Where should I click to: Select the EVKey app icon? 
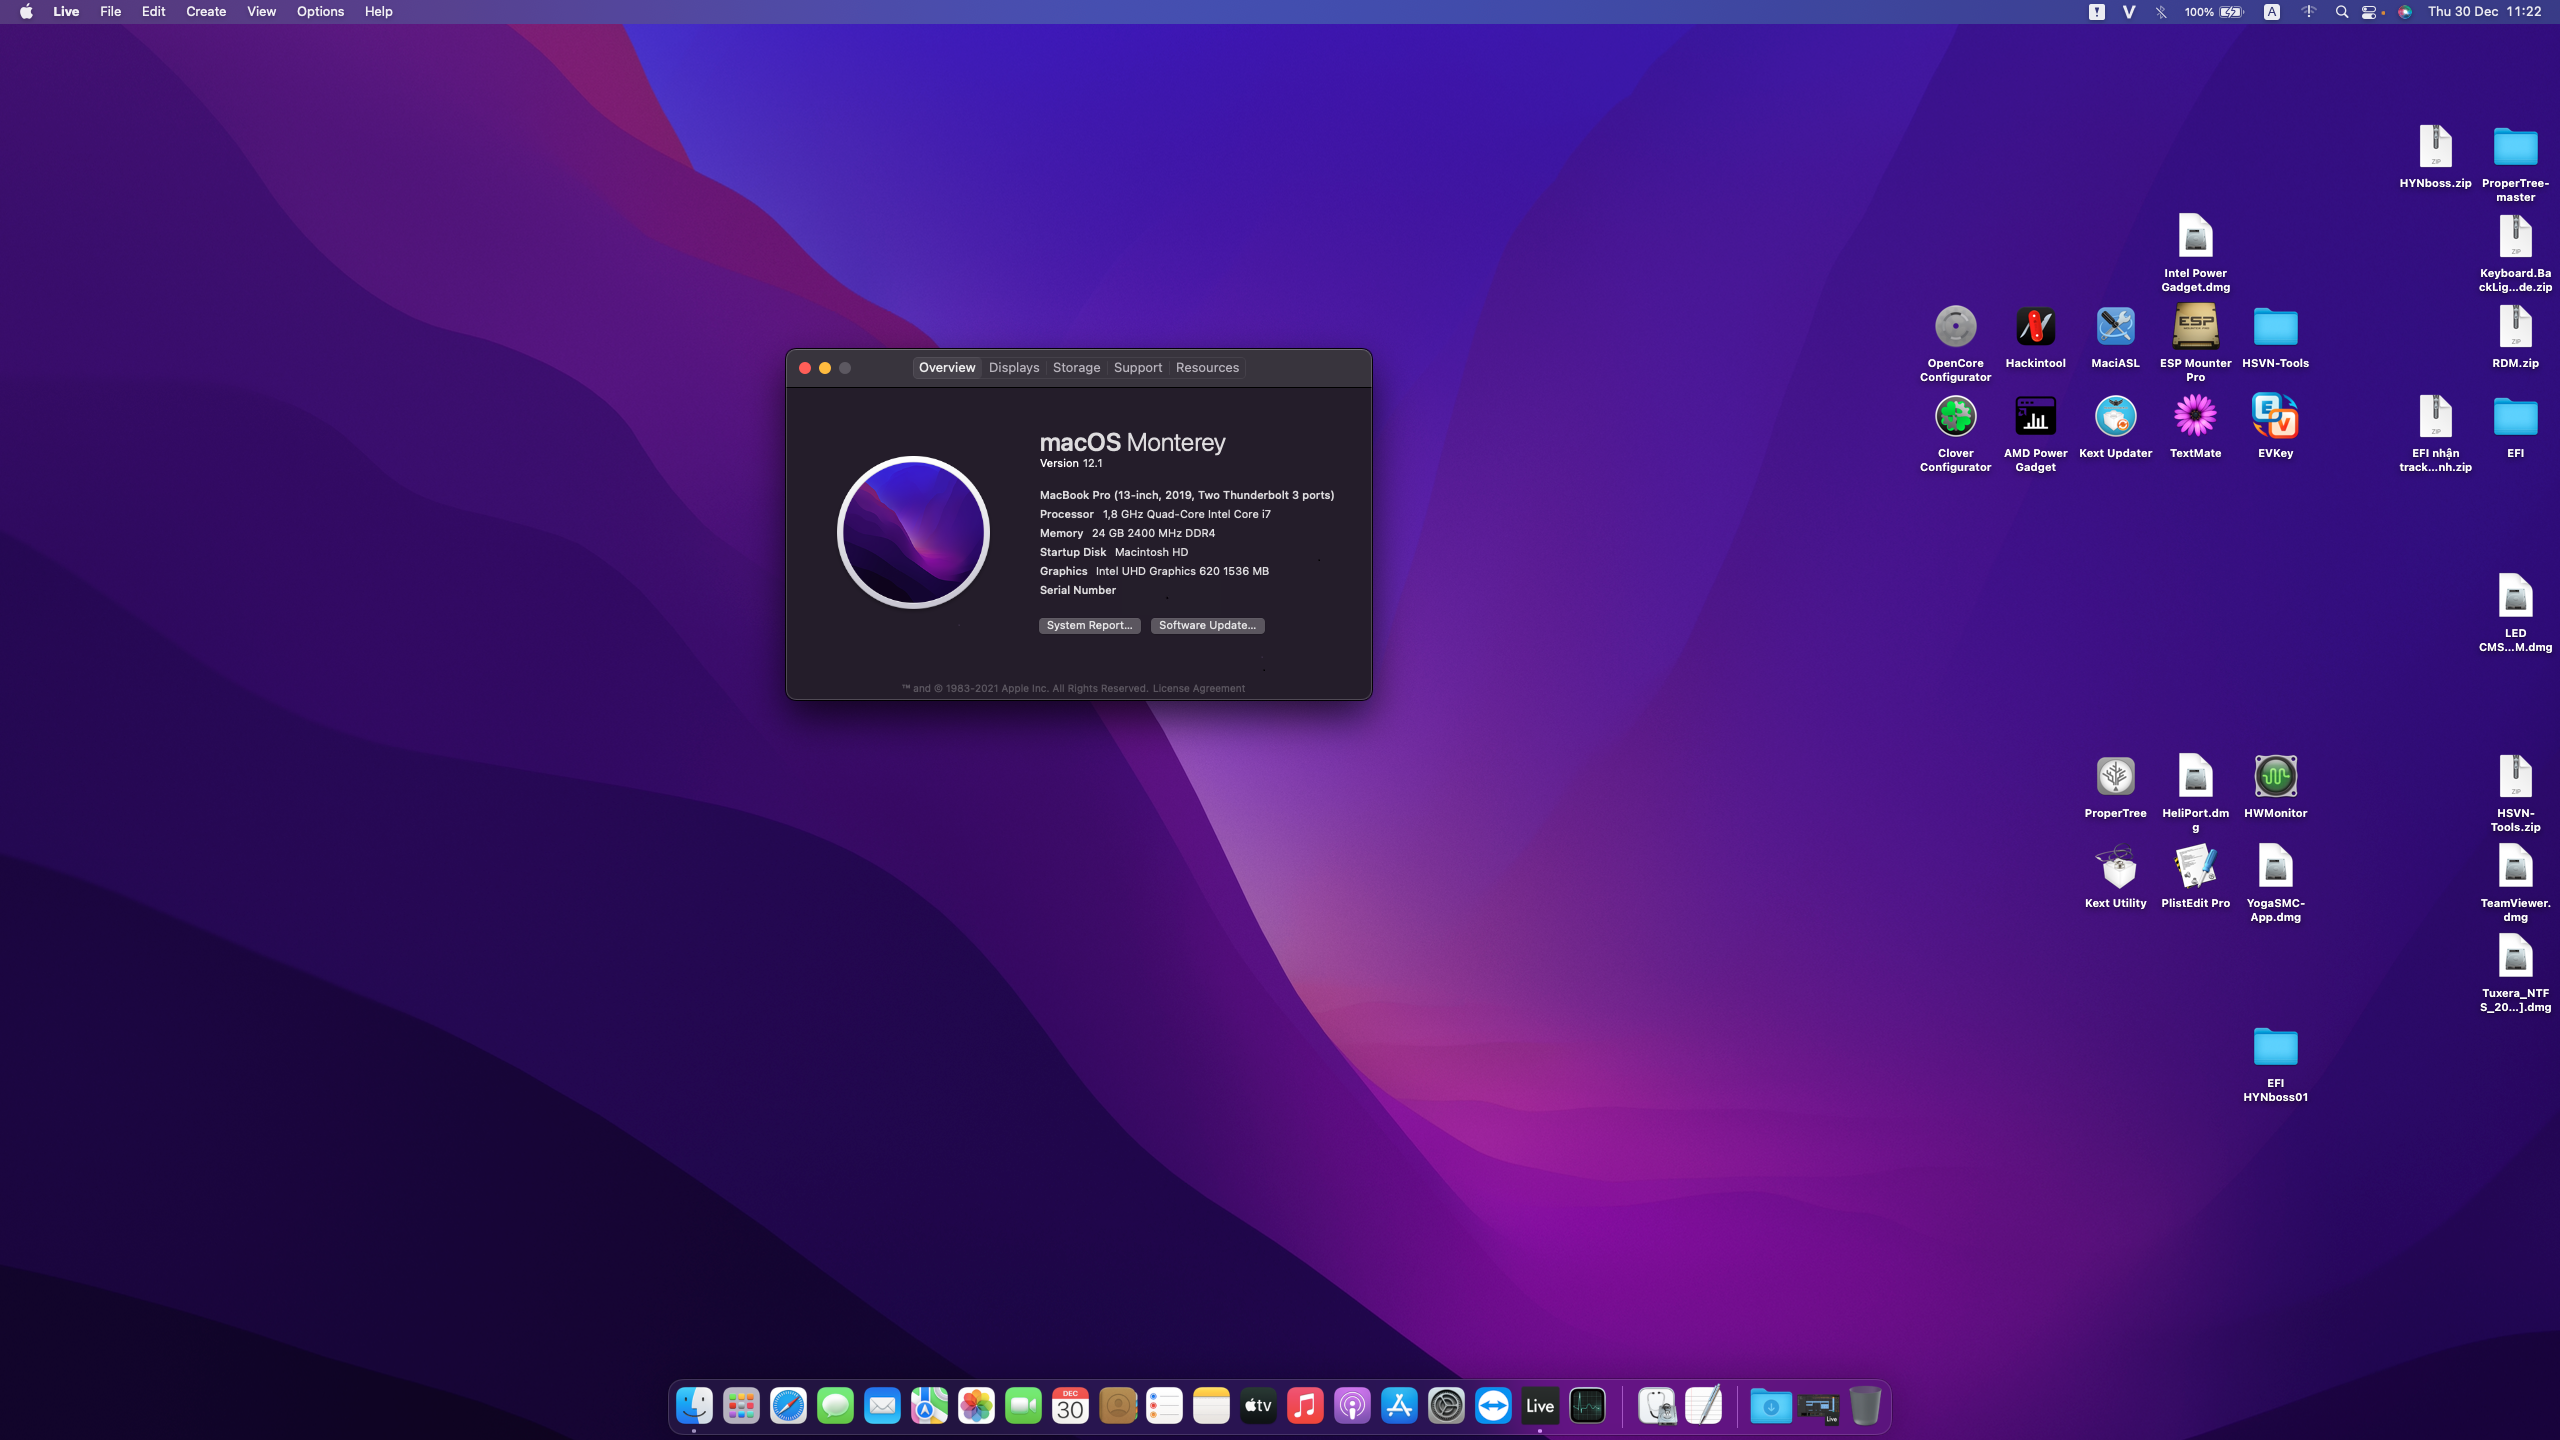coord(2275,417)
